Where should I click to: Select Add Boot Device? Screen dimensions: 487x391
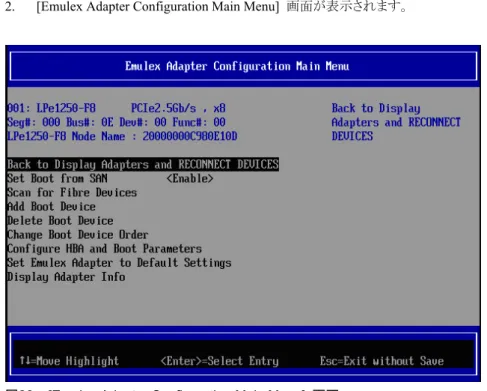click(x=51, y=207)
